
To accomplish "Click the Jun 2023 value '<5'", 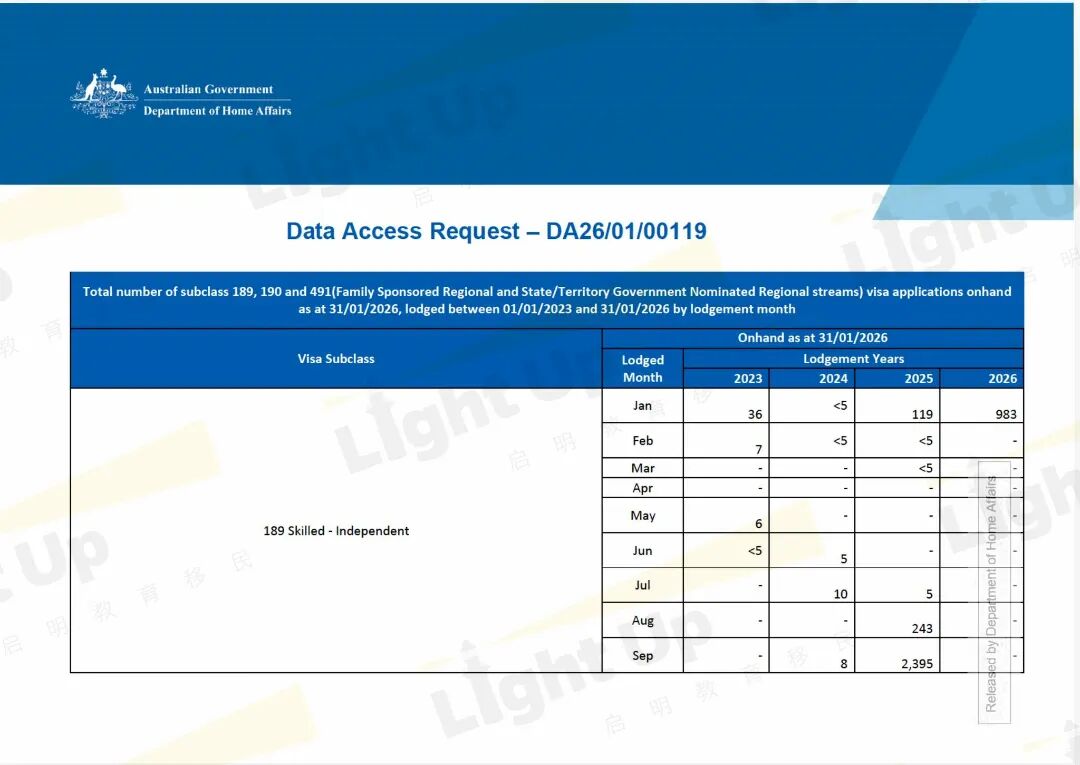I will pos(755,550).
